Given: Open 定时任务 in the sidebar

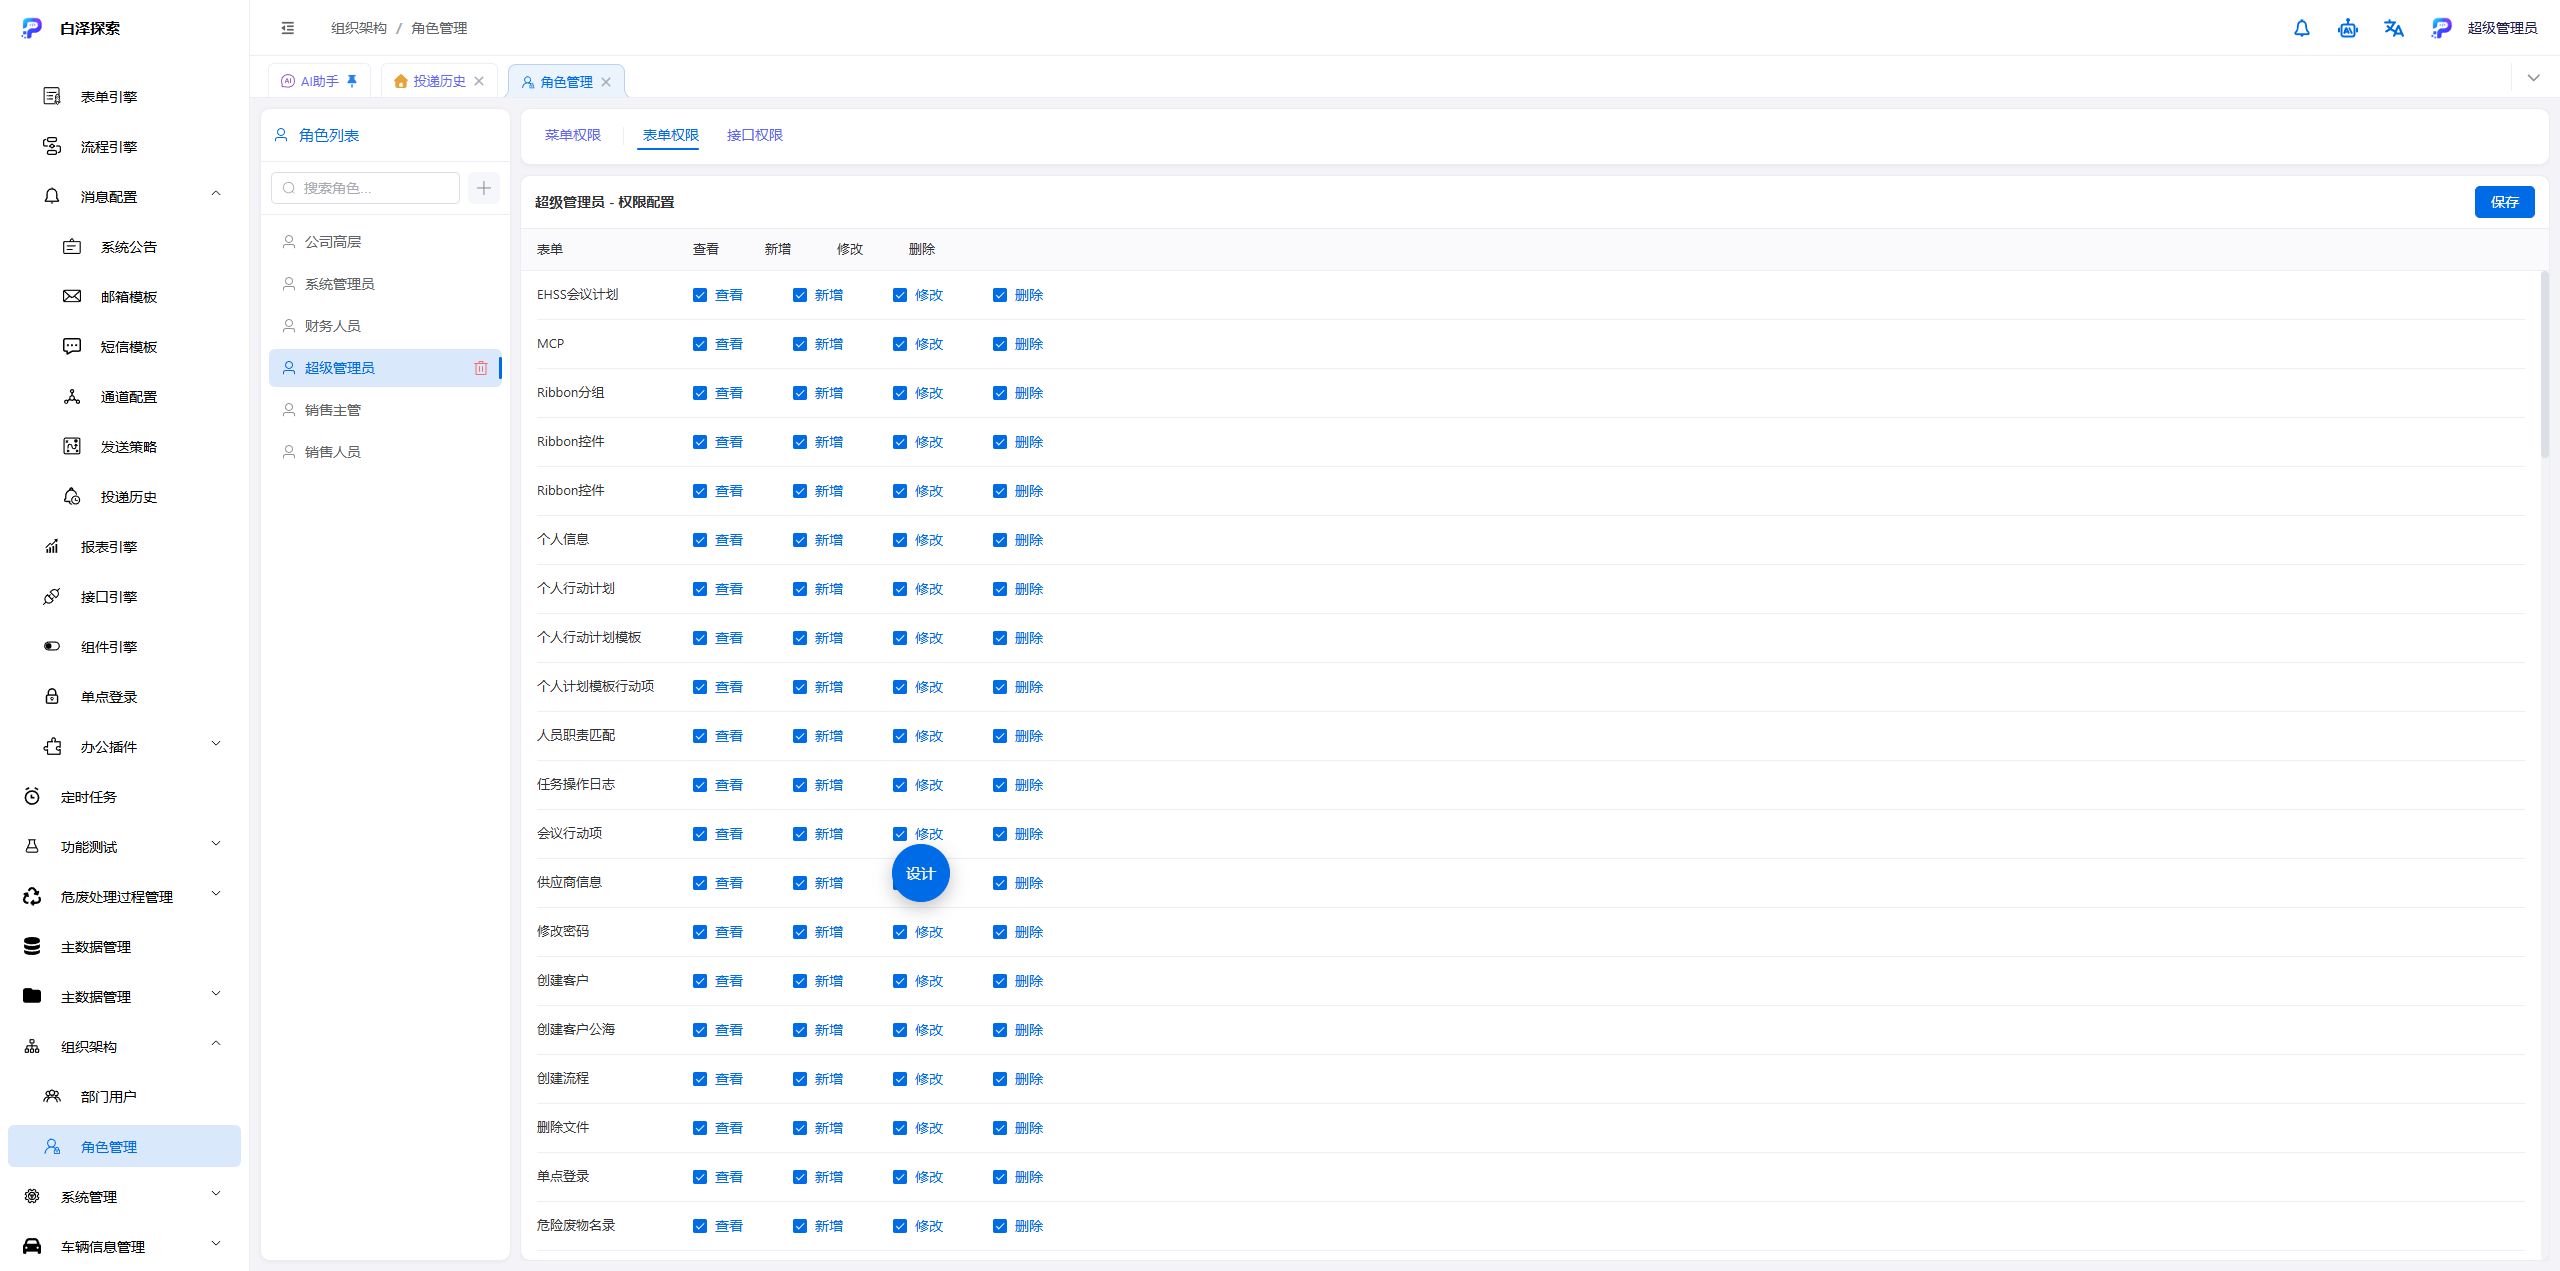Looking at the screenshot, I should [124, 797].
